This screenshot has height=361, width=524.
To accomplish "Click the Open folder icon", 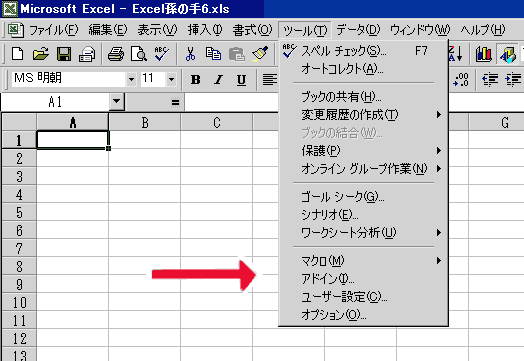I will click(x=40, y=54).
